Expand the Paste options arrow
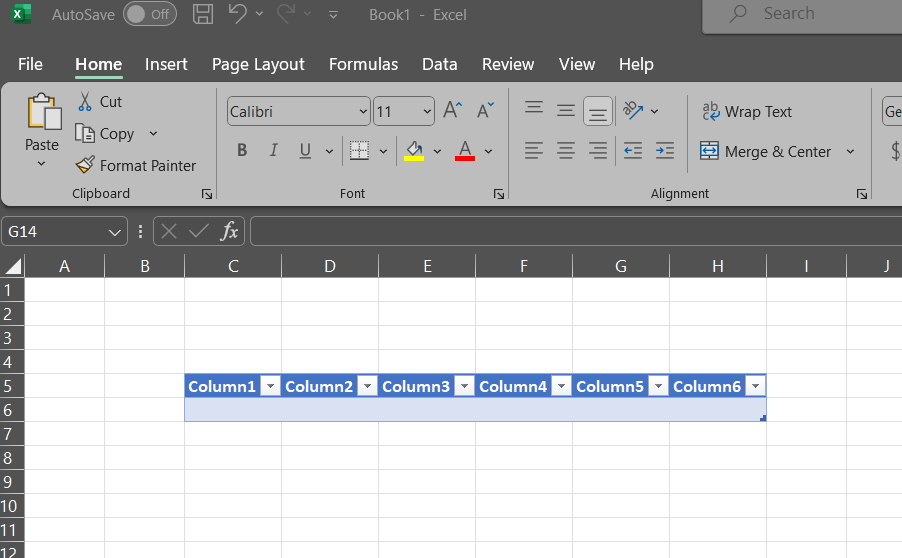902x558 pixels. [41, 163]
